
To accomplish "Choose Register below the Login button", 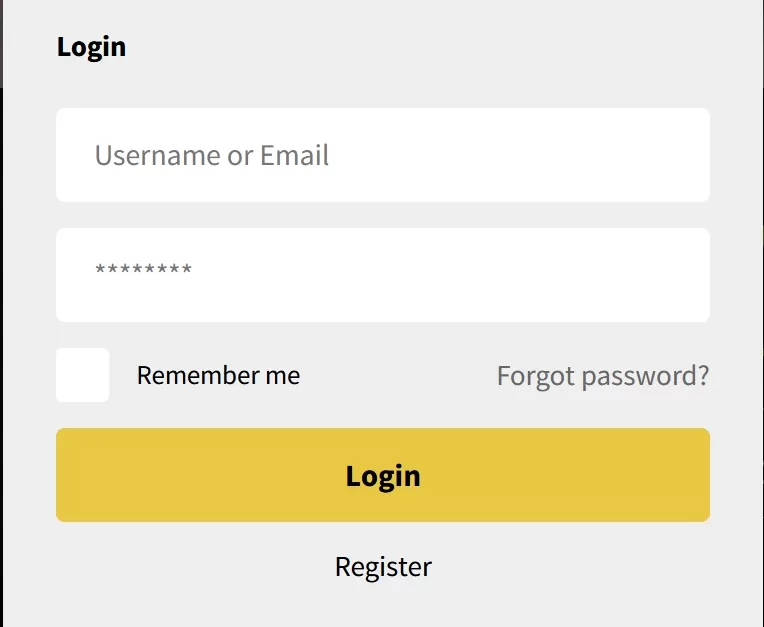I will point(383,567).
